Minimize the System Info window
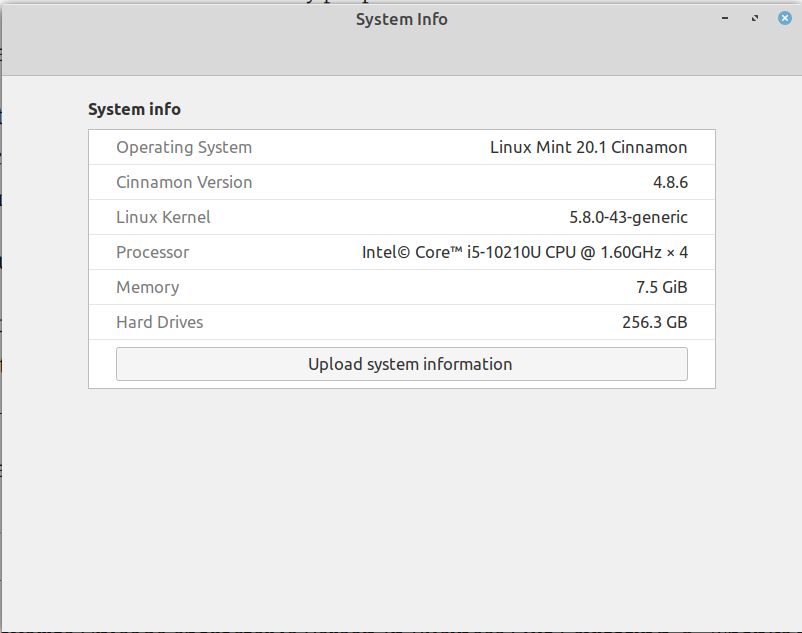The height and width of the screenshot is (633, 802). click(x=725, y=18)
